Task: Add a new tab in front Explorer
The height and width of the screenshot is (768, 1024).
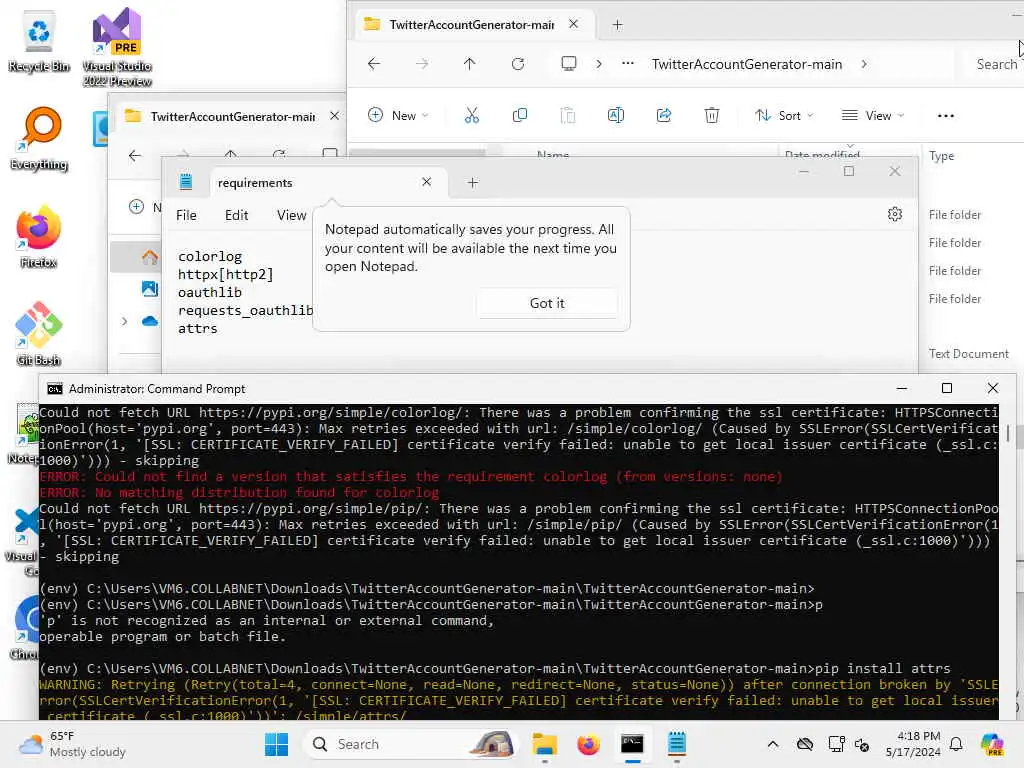Action: pyautogui.click(x=617, y=25)
